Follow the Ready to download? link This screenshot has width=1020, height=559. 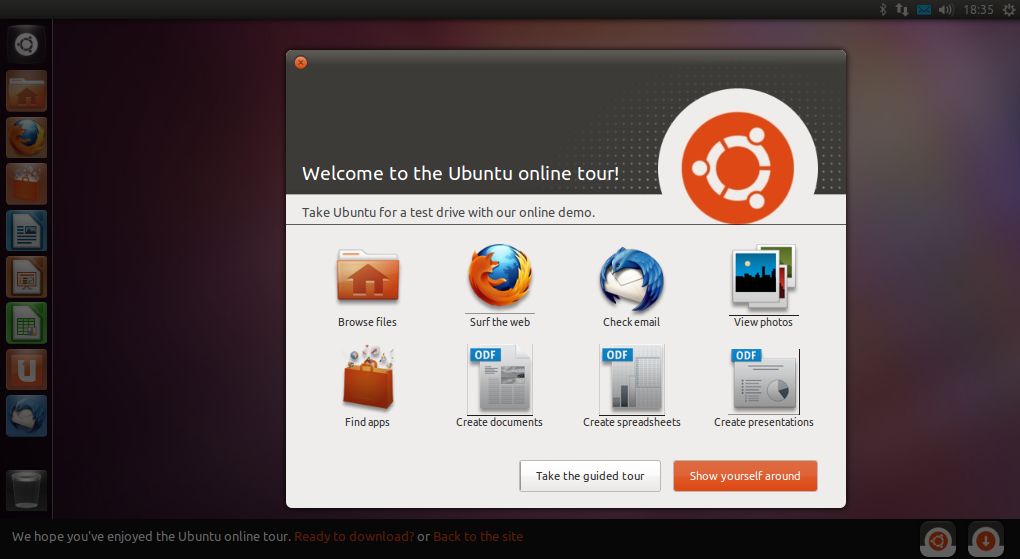(354, 537)
